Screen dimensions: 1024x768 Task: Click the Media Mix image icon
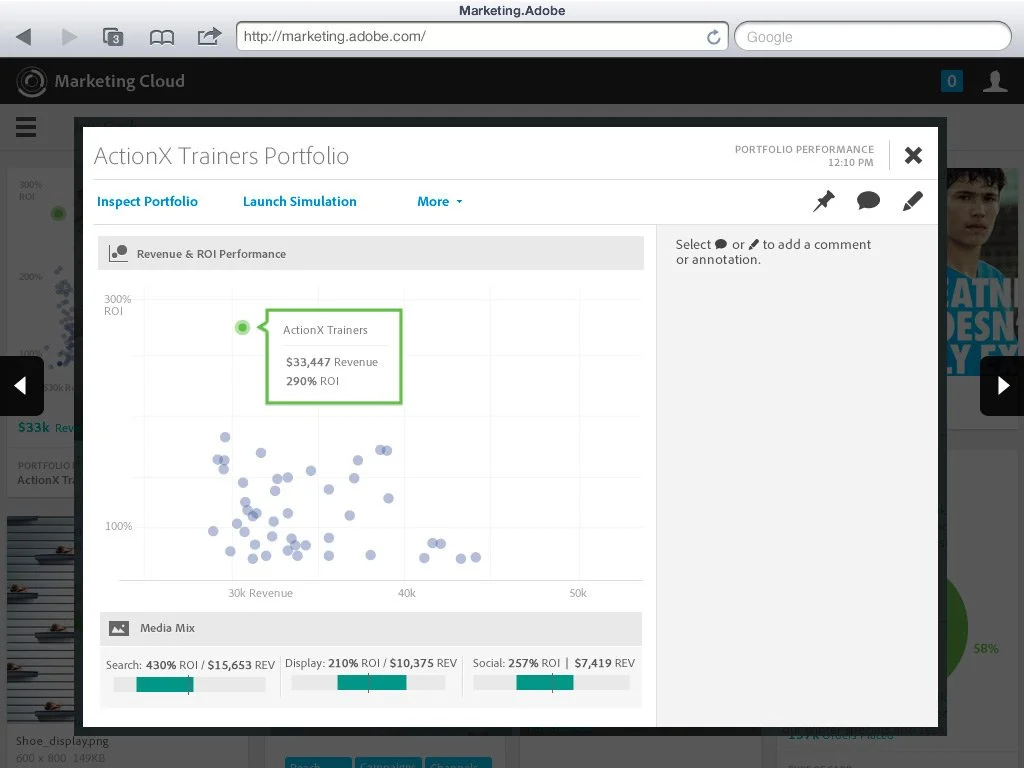coord(119,628)
